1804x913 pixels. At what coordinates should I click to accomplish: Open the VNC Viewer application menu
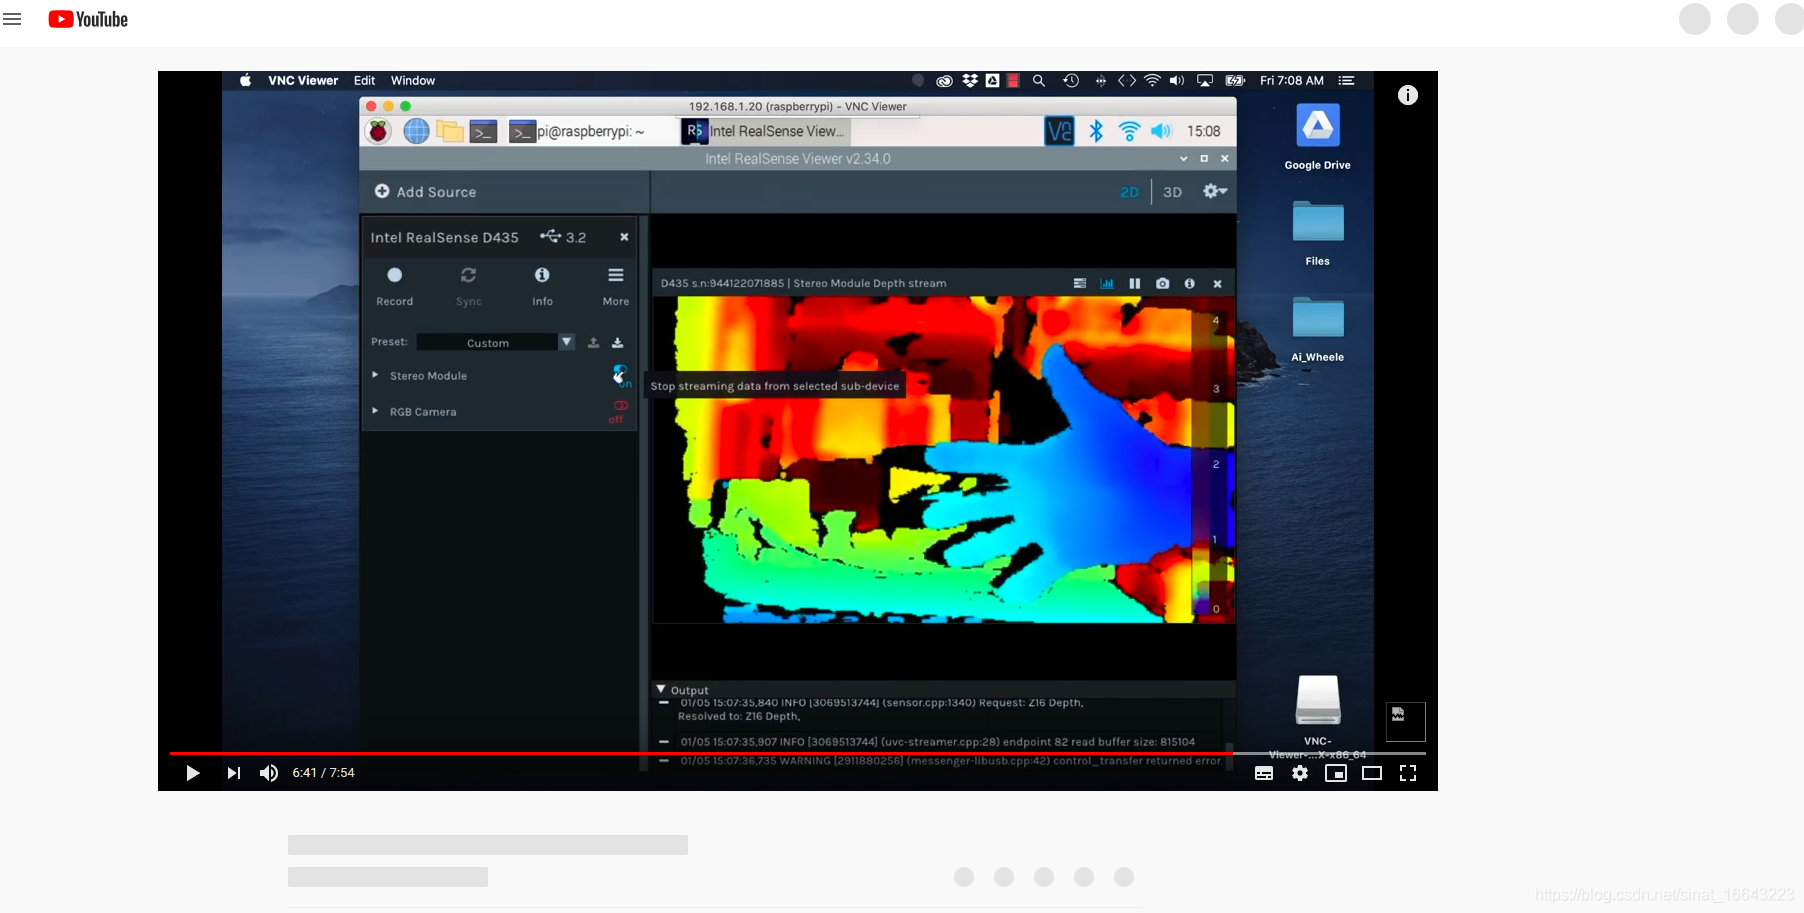click(303, 81)
